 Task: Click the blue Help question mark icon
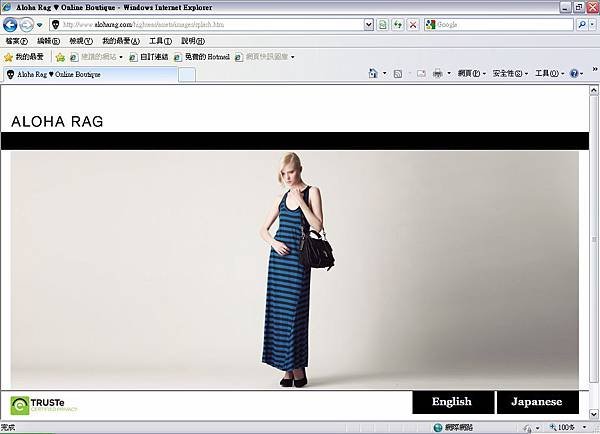[574, 73]
